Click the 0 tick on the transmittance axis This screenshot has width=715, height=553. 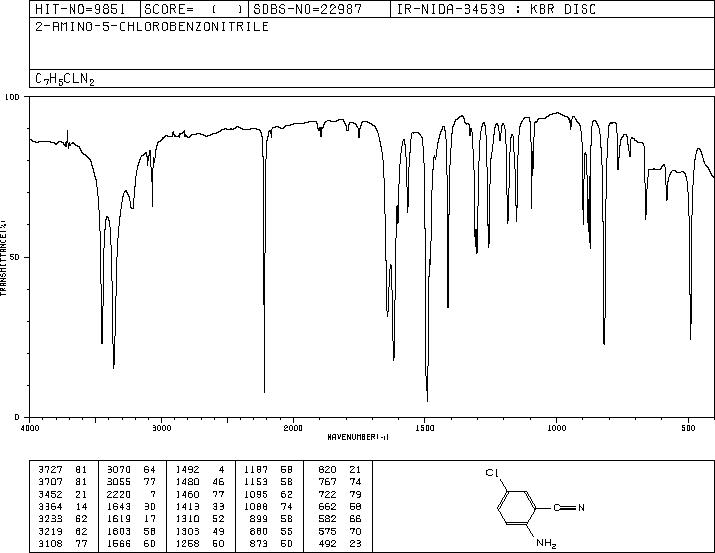coord(17,417)
